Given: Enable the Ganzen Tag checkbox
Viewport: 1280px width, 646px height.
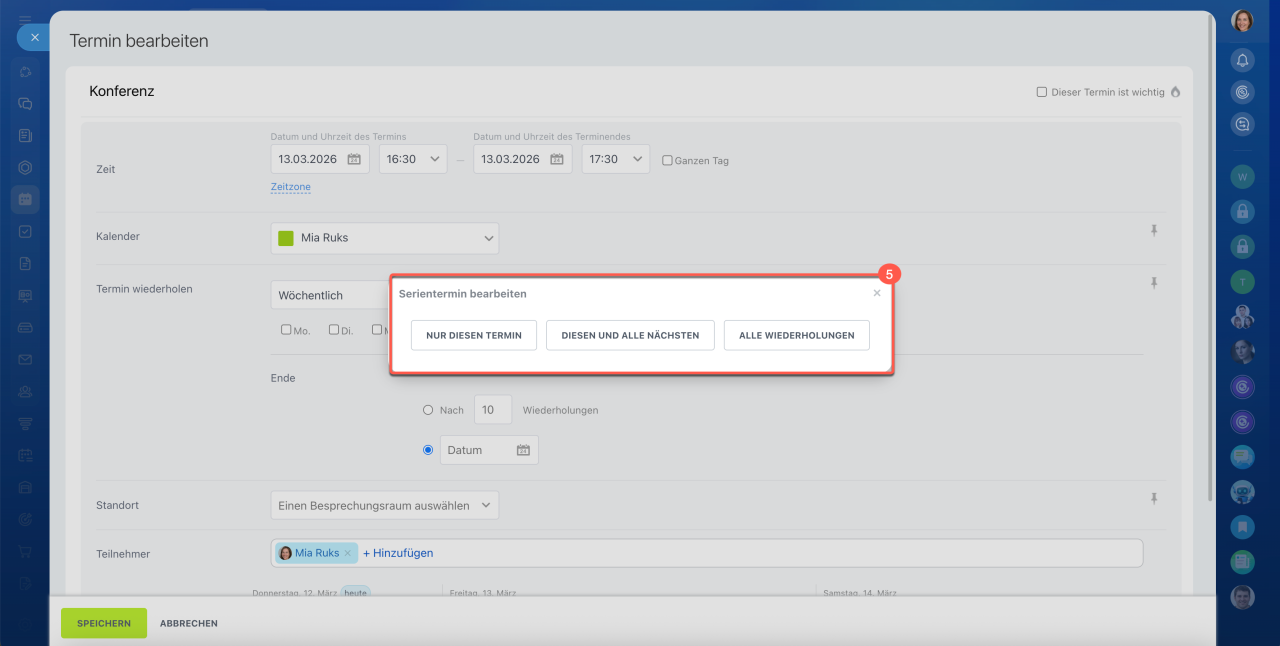Looking at the screenshot, I should click(x=667, y=160).
